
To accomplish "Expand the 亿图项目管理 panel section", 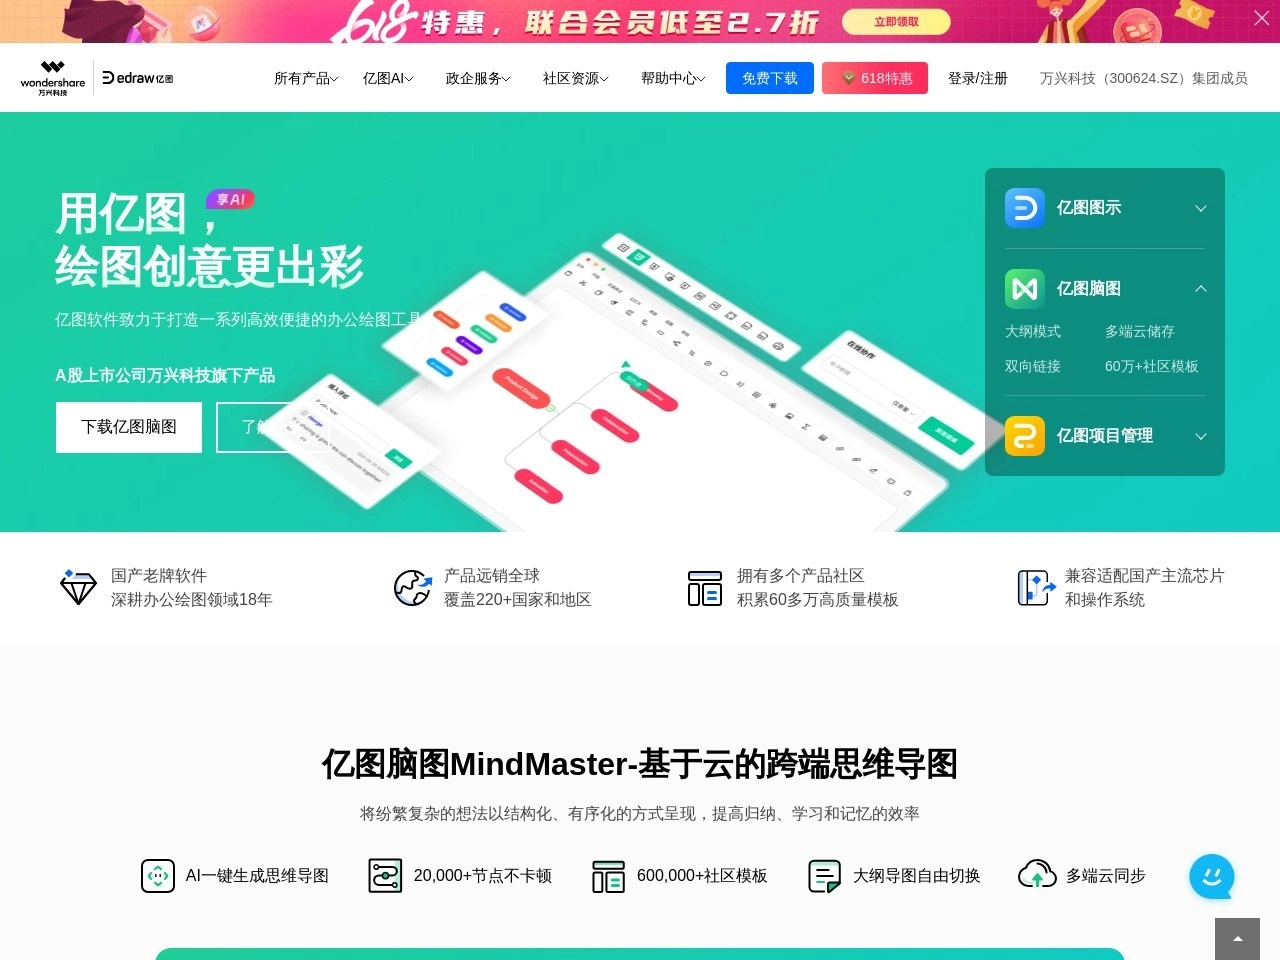I will (1200, 436).
